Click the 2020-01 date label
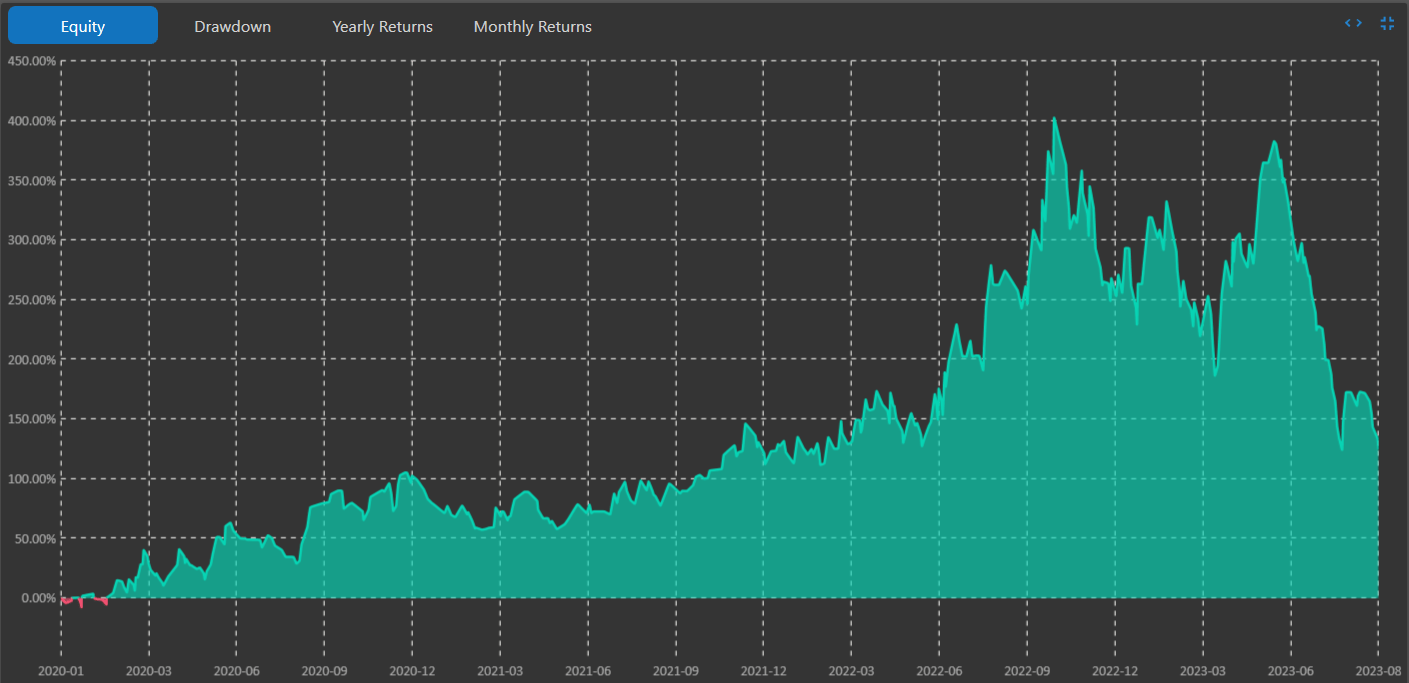Viewport: 1409px width, 683px height. [x=62, y=670]
